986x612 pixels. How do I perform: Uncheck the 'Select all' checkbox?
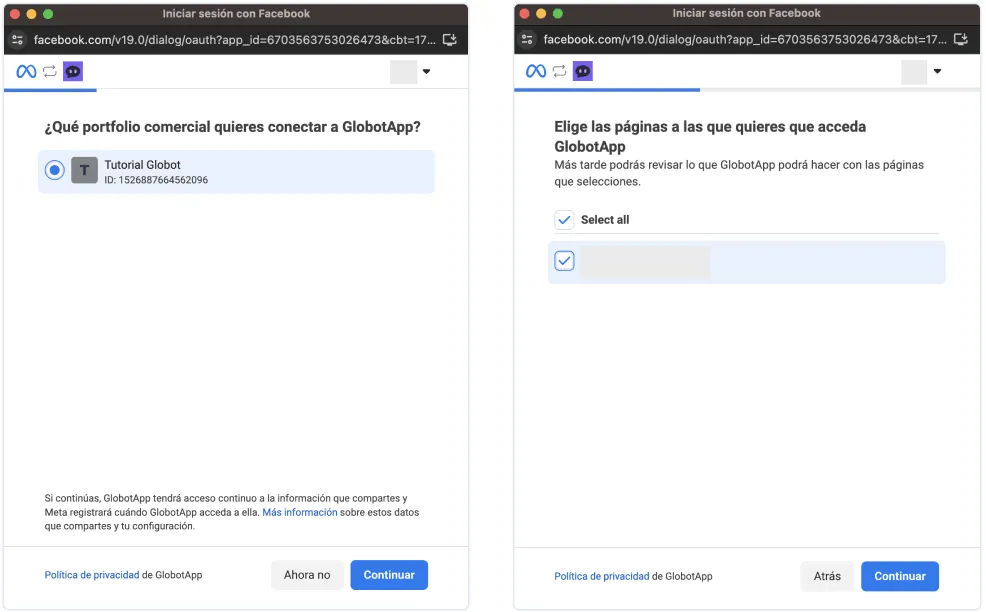click(565, 219)
